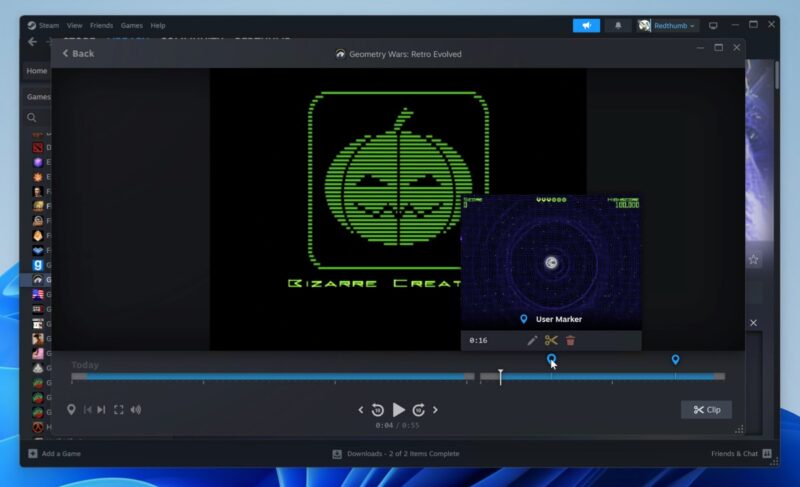
Task: Select the second marker near timeline end
Action: click(676, 360)
